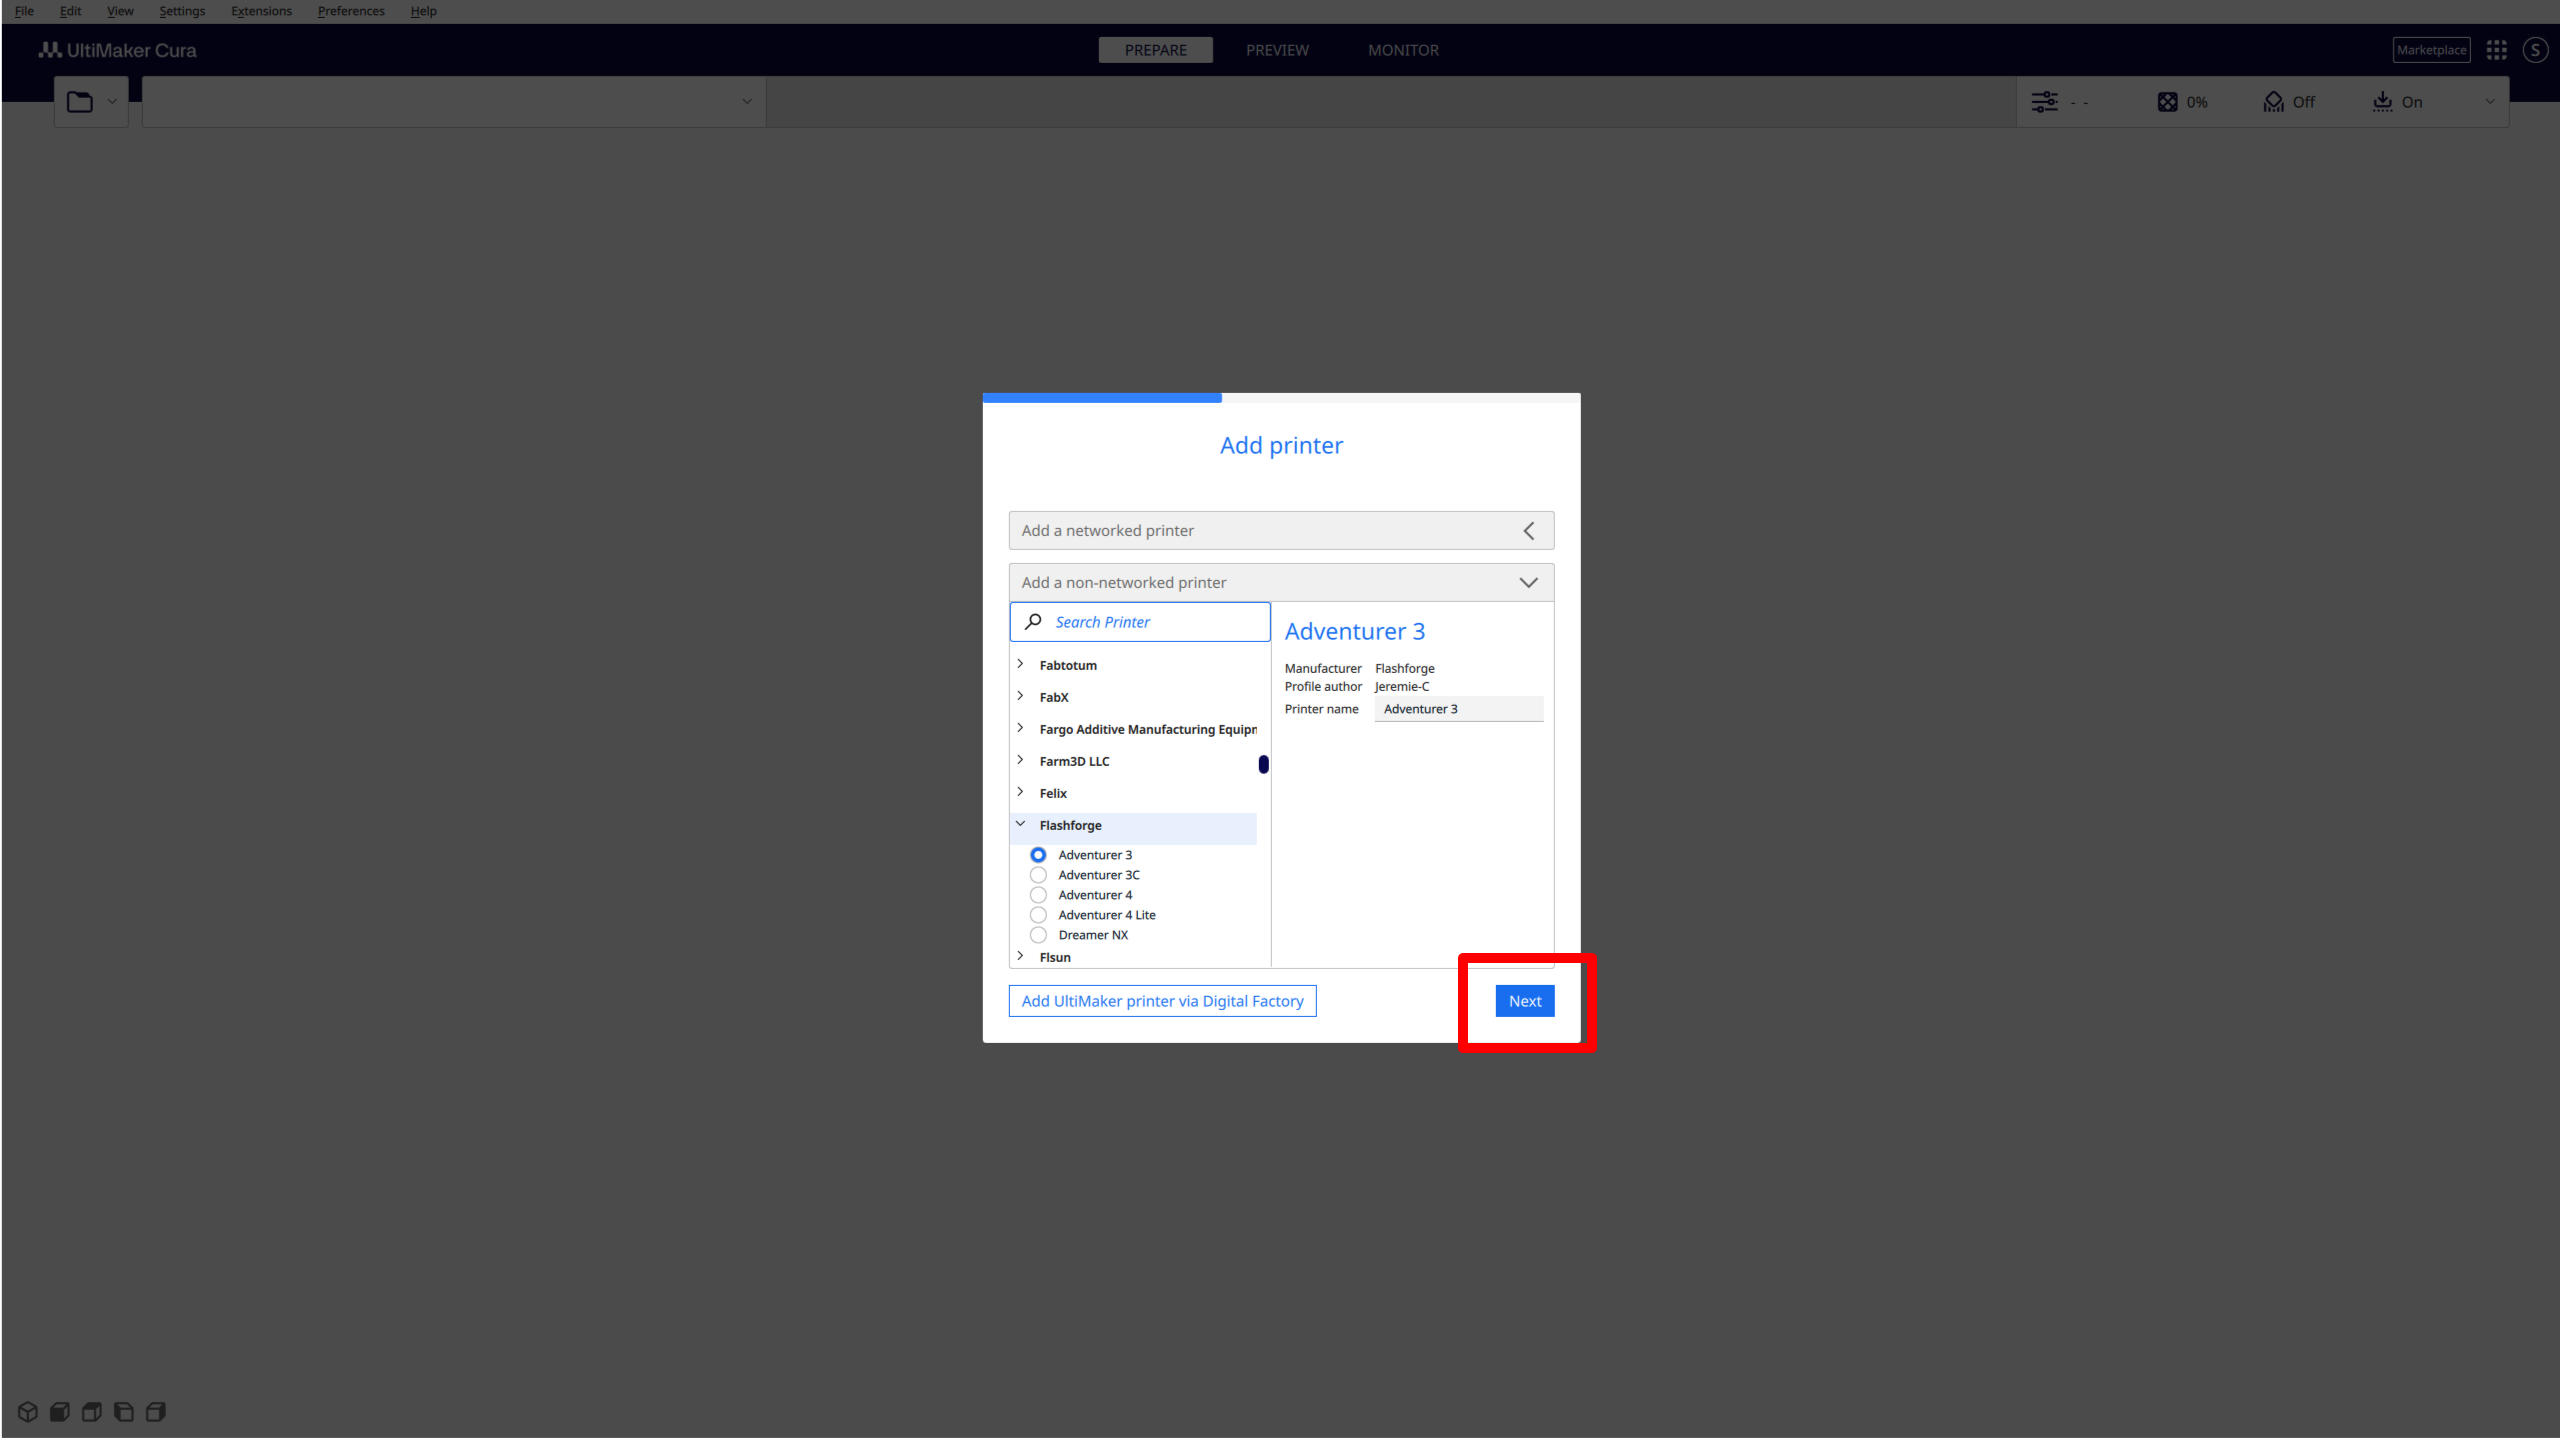Open the file folder icon to load a model
2560x1440 pixels.
tap(80, 101)
